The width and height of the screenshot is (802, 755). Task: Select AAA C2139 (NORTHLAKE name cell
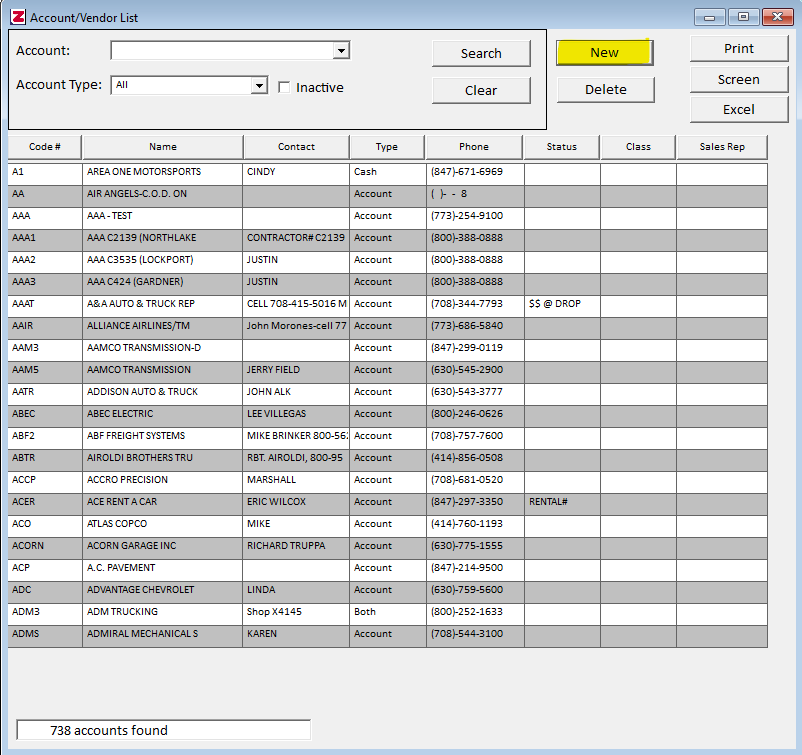pos(162,240)
